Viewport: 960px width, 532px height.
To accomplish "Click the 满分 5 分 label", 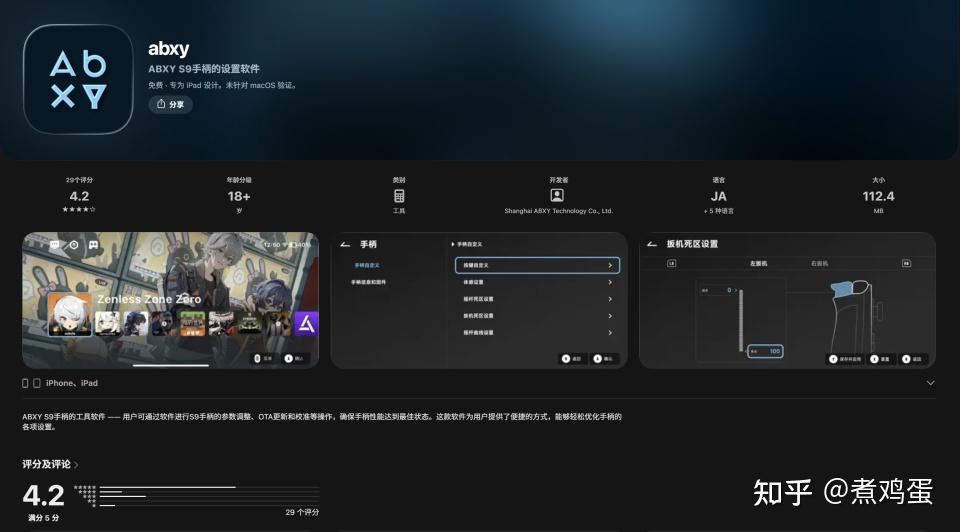I will pos(43,518).
